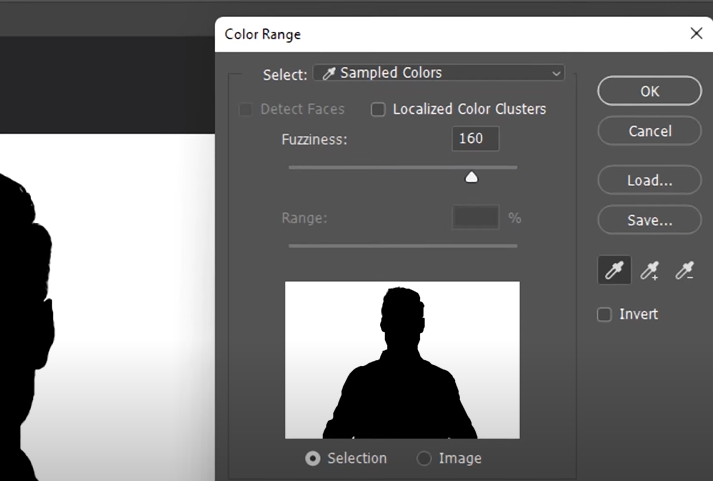The height and width of the screenshot is (481, 713).
Task: Choose the Selection preview radio button
Action: click(x=313, y=458)
